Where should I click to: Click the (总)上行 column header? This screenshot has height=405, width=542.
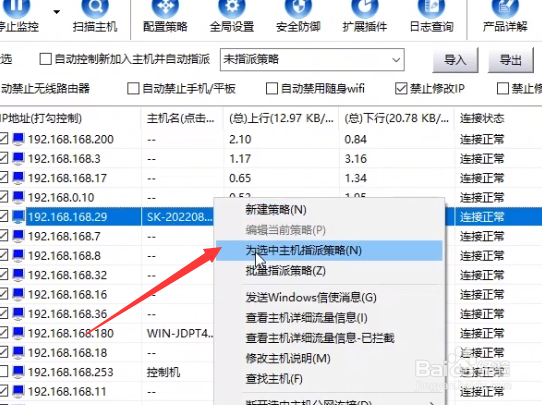pyautogui.click(x=281, y=119)
